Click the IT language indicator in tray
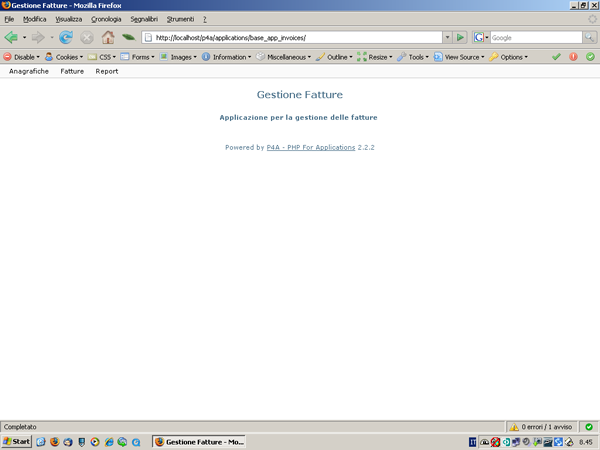Viewport: 600px width, 450px height. click(473, 442)
